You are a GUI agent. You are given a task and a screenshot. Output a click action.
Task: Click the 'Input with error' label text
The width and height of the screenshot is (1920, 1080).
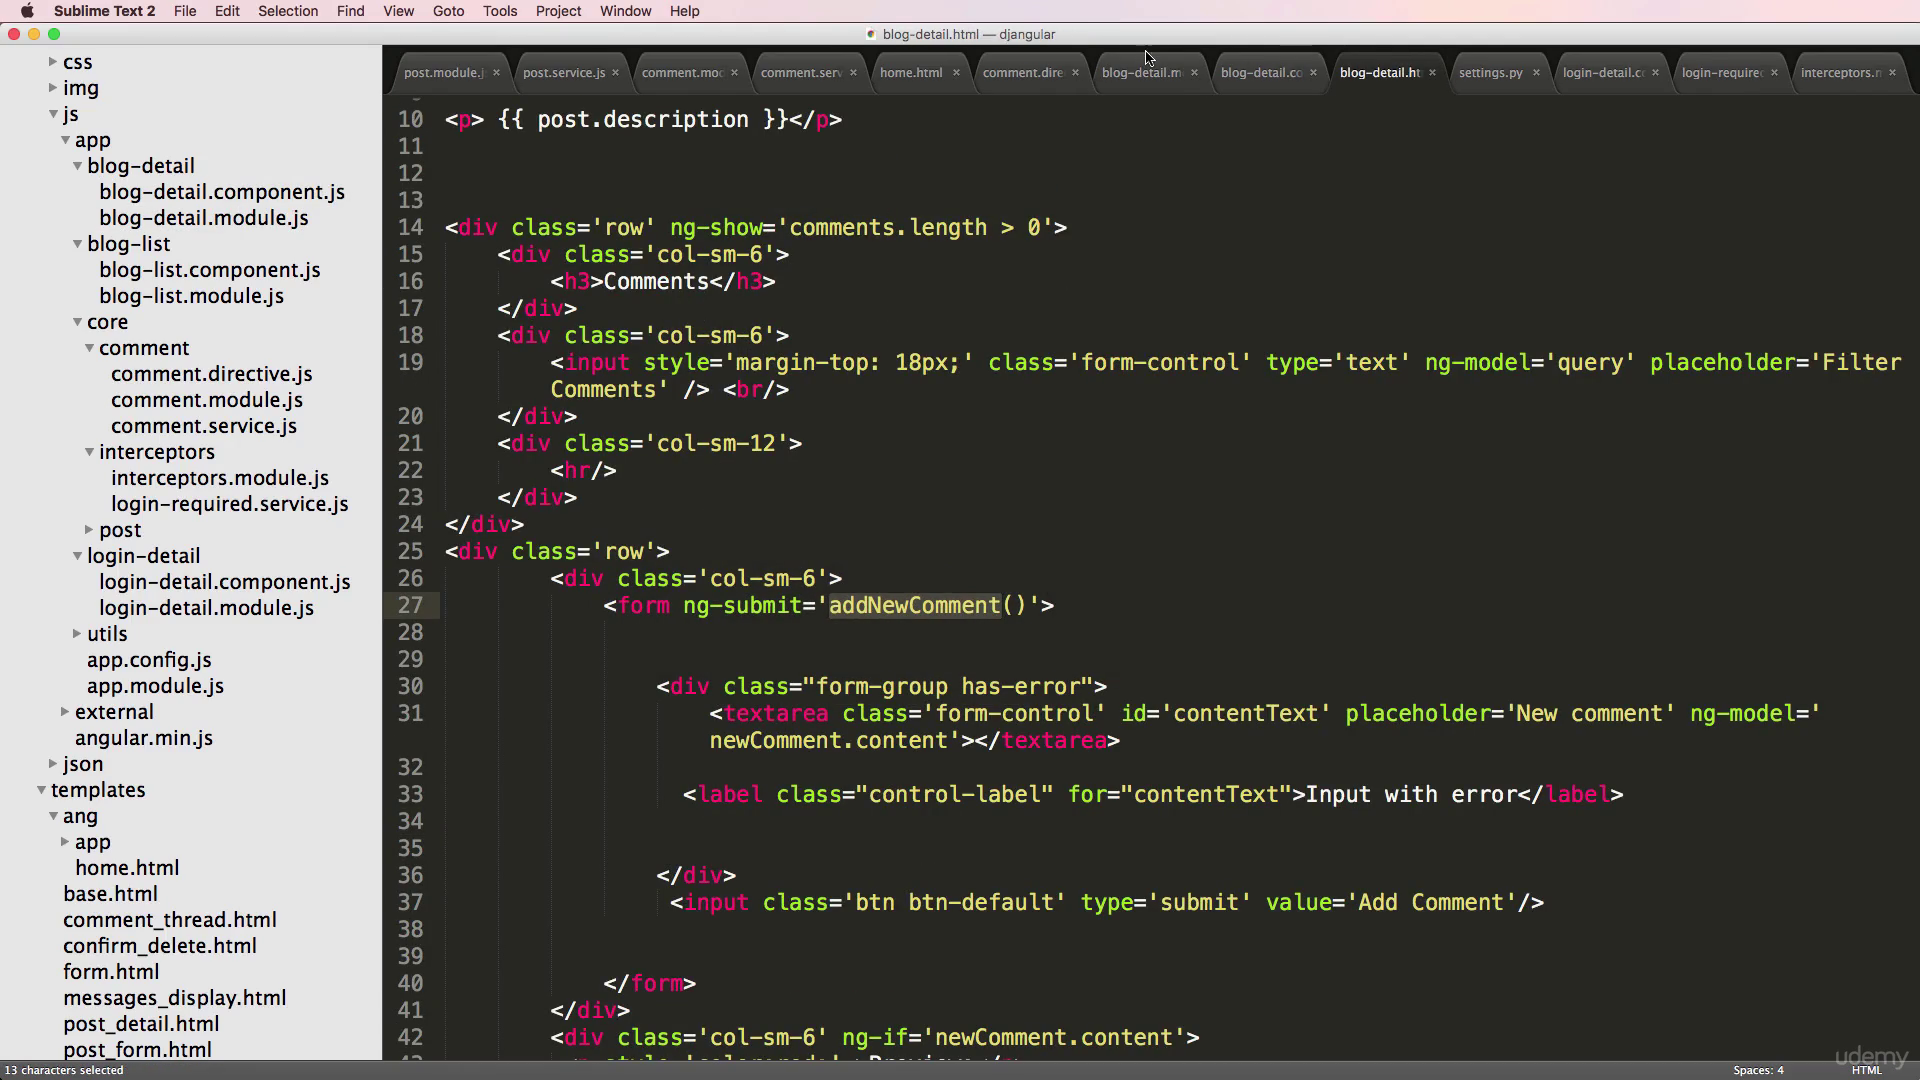coord(1411,795)
